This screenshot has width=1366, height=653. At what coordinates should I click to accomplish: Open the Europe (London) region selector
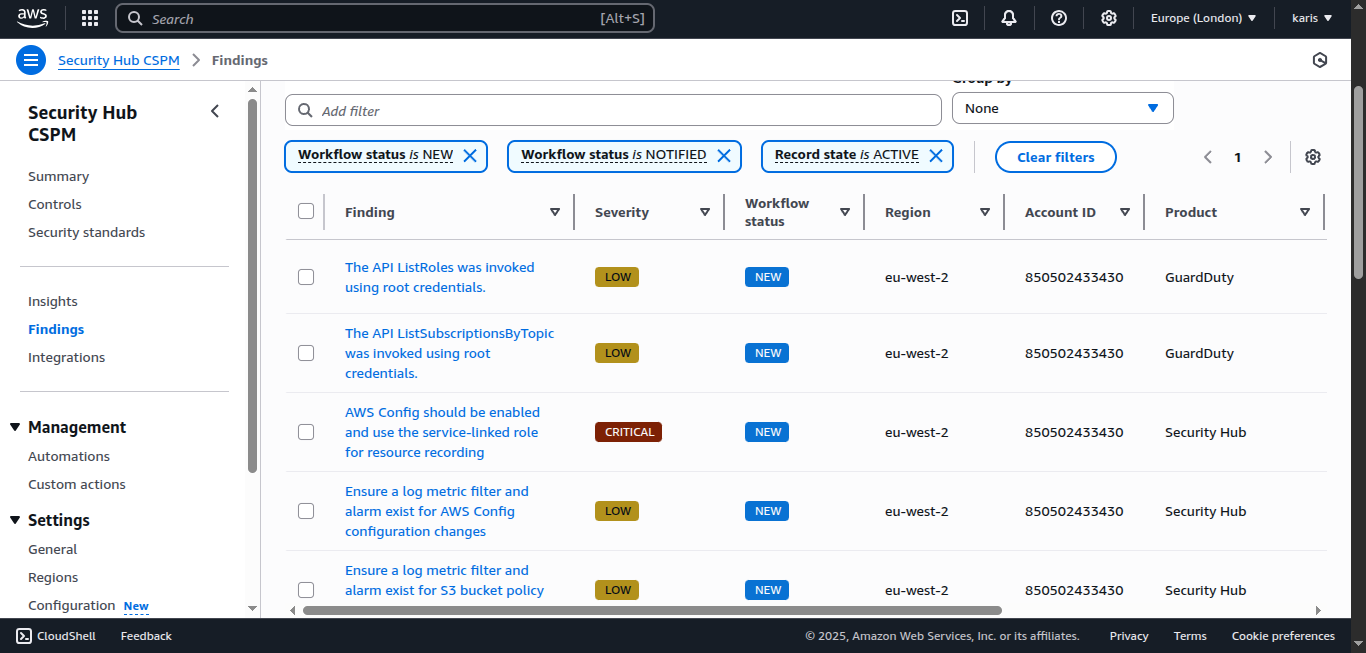(x=1203, y=18)
